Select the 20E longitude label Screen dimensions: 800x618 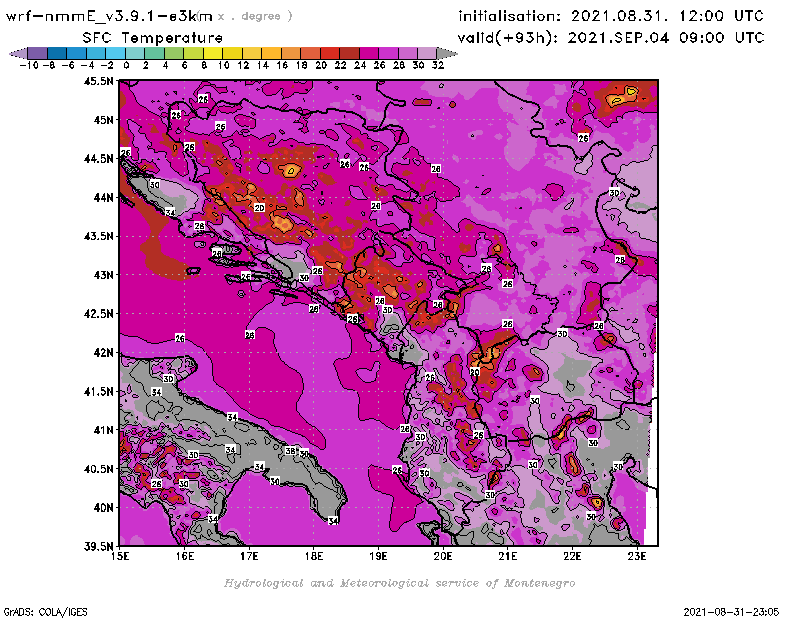(x=443, y=556)
